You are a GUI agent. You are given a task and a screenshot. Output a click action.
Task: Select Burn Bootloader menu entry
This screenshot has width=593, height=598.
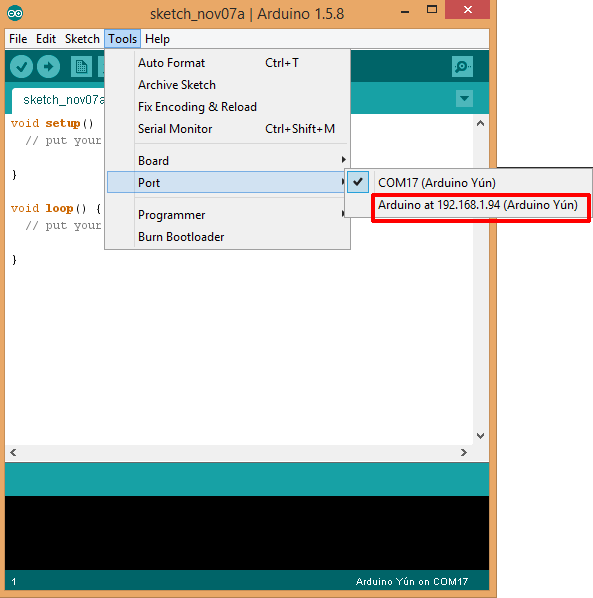pyautogui.click(x=227, y=237)
